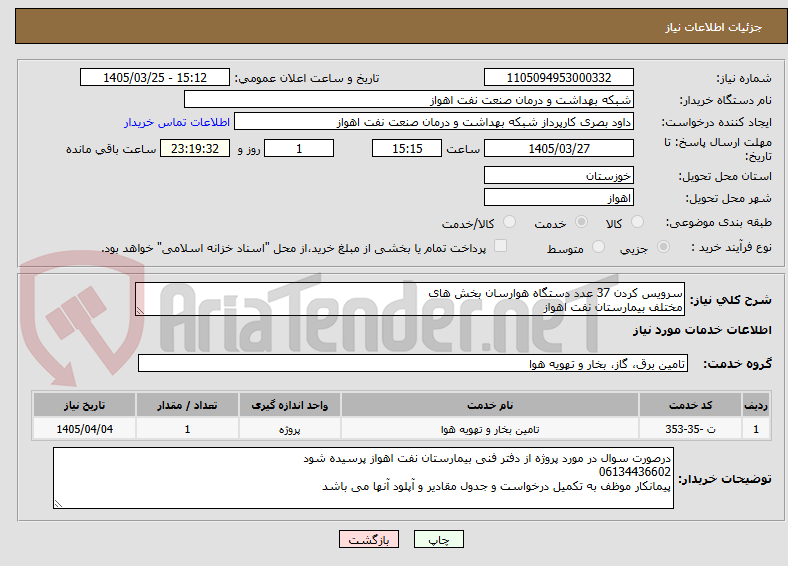Click service name cell تامین بخار و تهویه هوا

tap(490, 429)
